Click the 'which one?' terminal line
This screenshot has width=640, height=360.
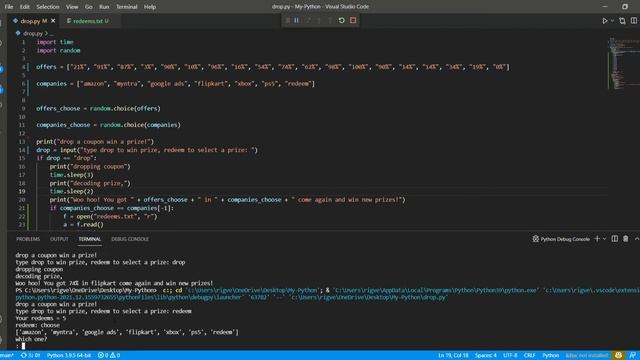[31, 339]
